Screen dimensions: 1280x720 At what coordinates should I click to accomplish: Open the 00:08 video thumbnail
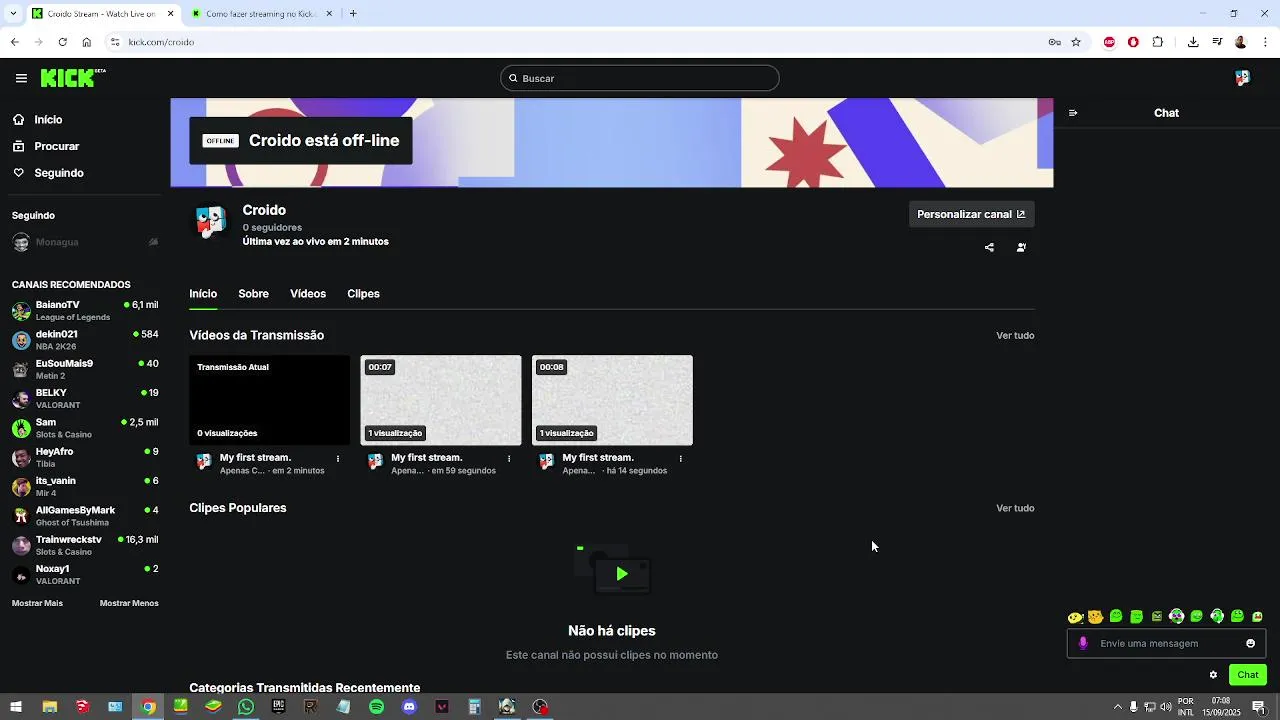612,400
